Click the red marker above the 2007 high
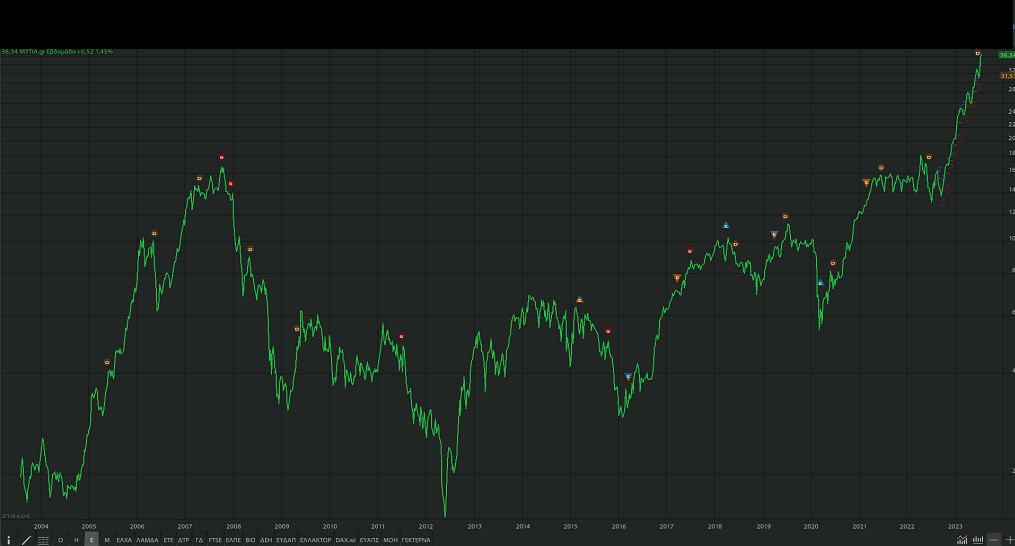Viewport: 1015px width, 546px height. tap(221, 157)
